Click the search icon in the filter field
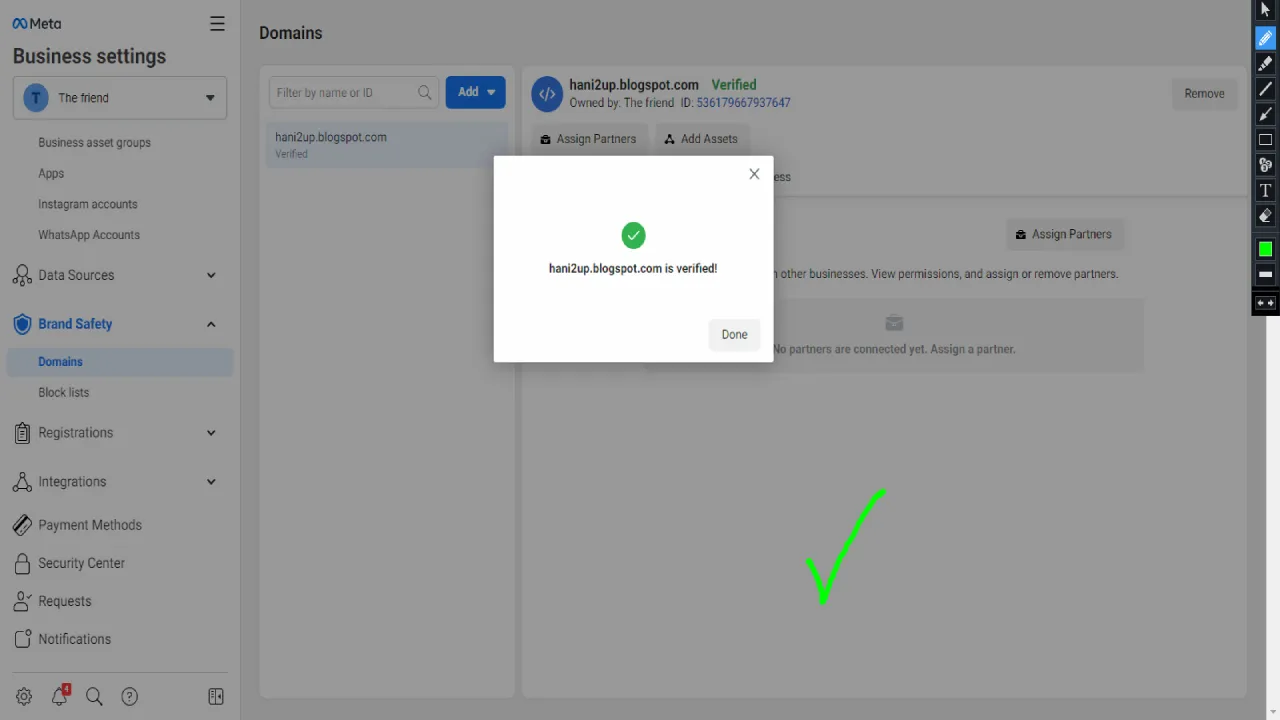1280x720 pixels. pyautogui.click(x=425, y=93)
